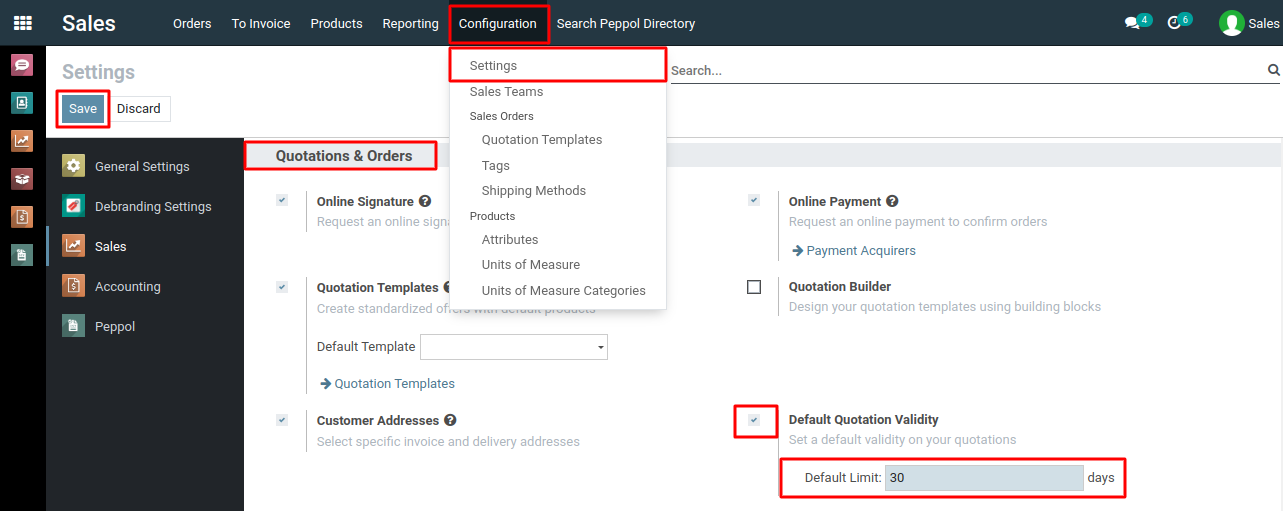Viewport: 1283px width, 511px height.
Task: Choose Units of Measure menu entry
Action: tap(558, 264)
